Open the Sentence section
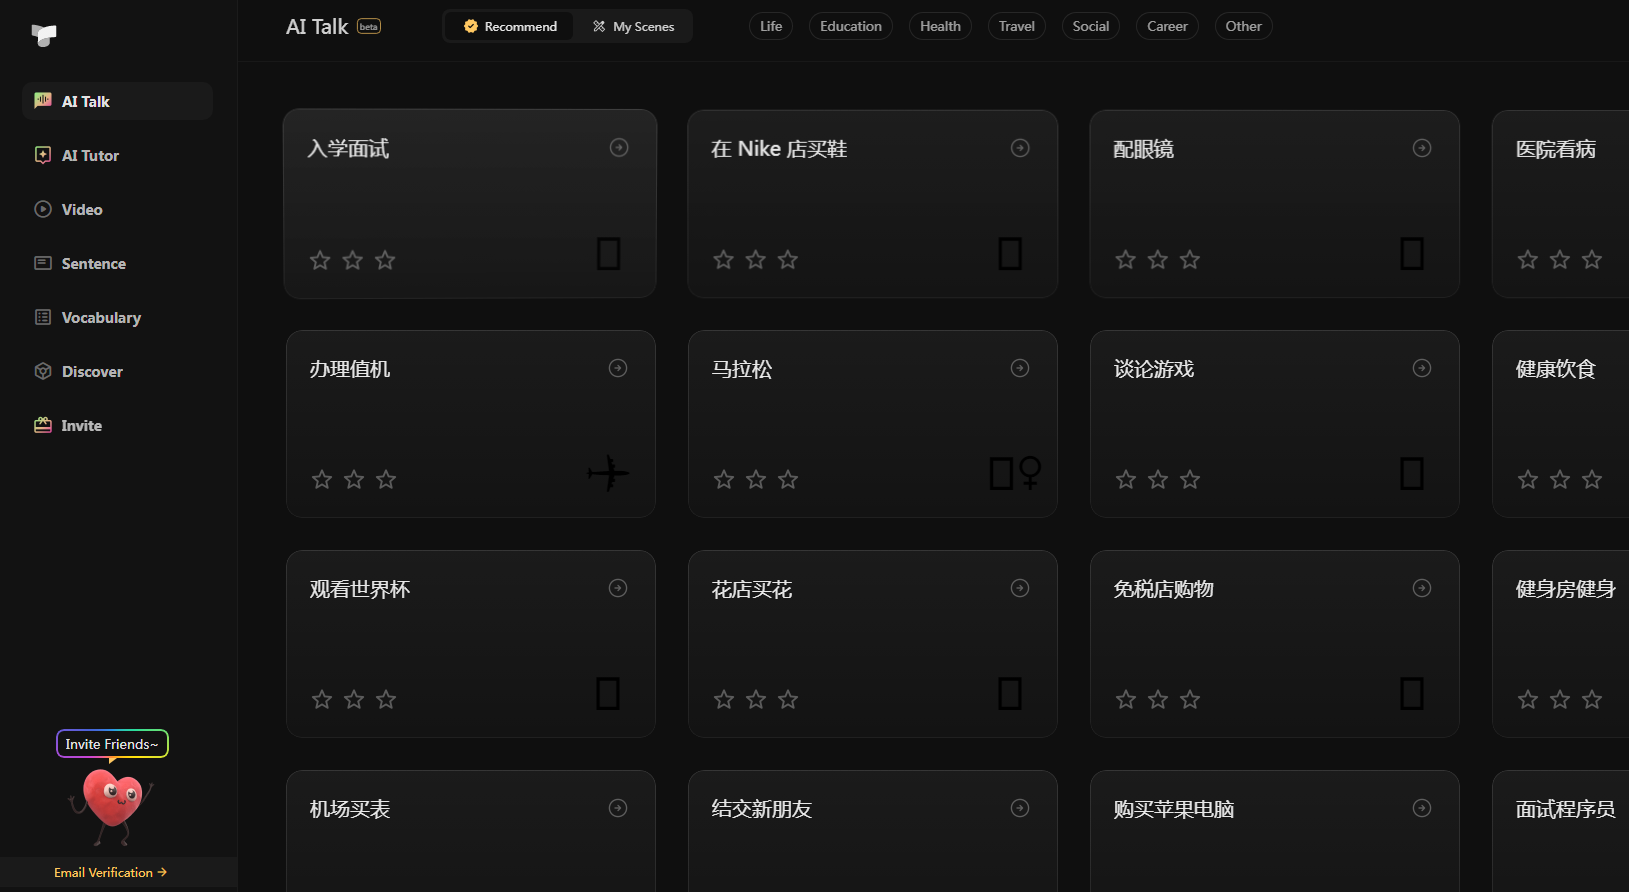This screenshot has height=892, width=1629. 118,263
